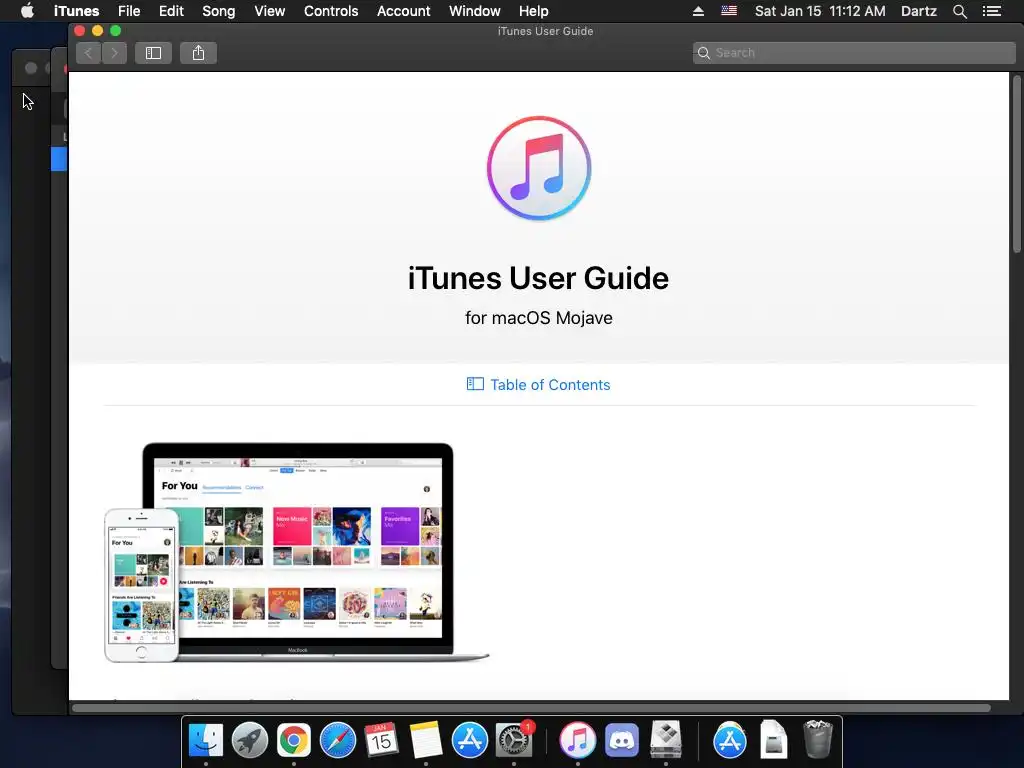The height and width of the screenshot is (768, 1024).
Task: Open the Trash in the Dock
Action: coord(818,740)
